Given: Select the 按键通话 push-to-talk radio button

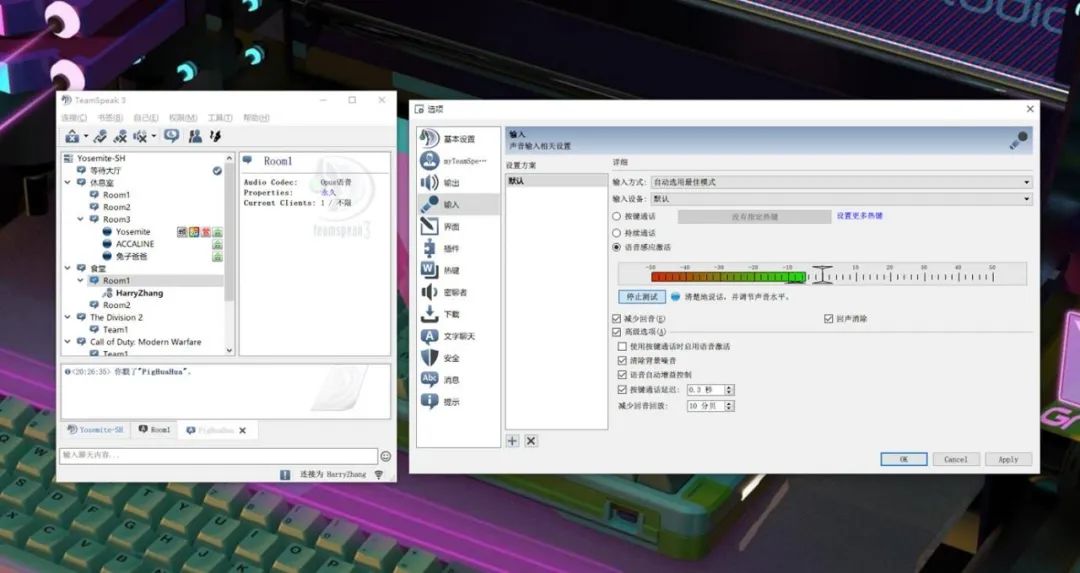Looking at the screenshot, I should 616,216.
